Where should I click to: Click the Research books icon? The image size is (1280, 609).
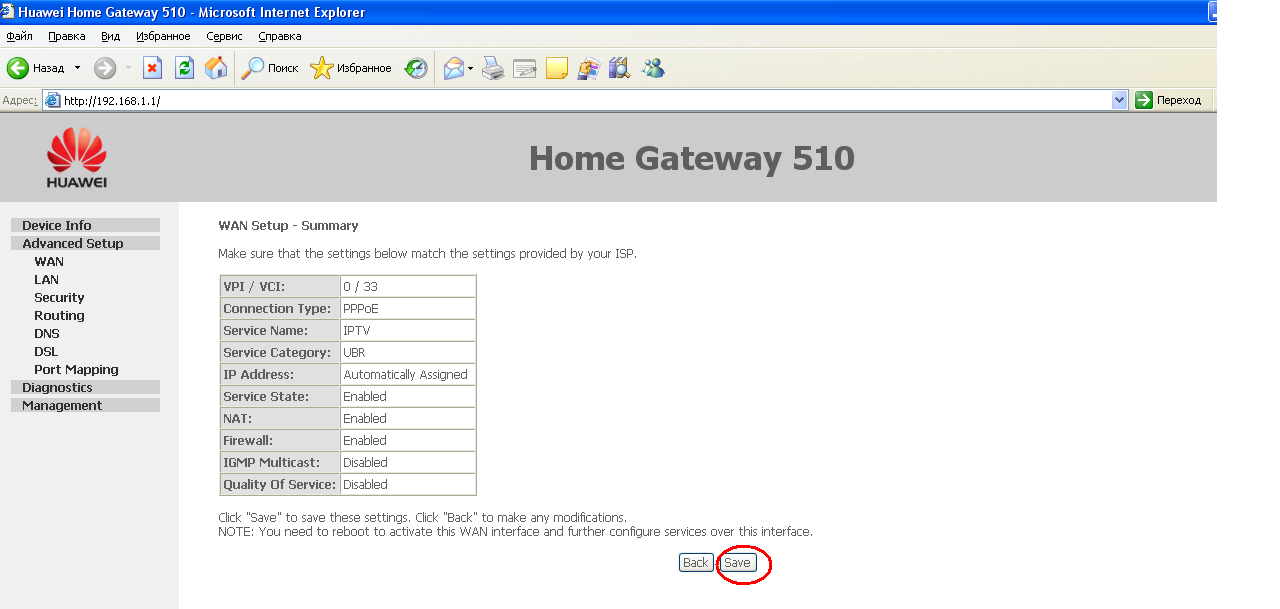[x=620, y=68]
